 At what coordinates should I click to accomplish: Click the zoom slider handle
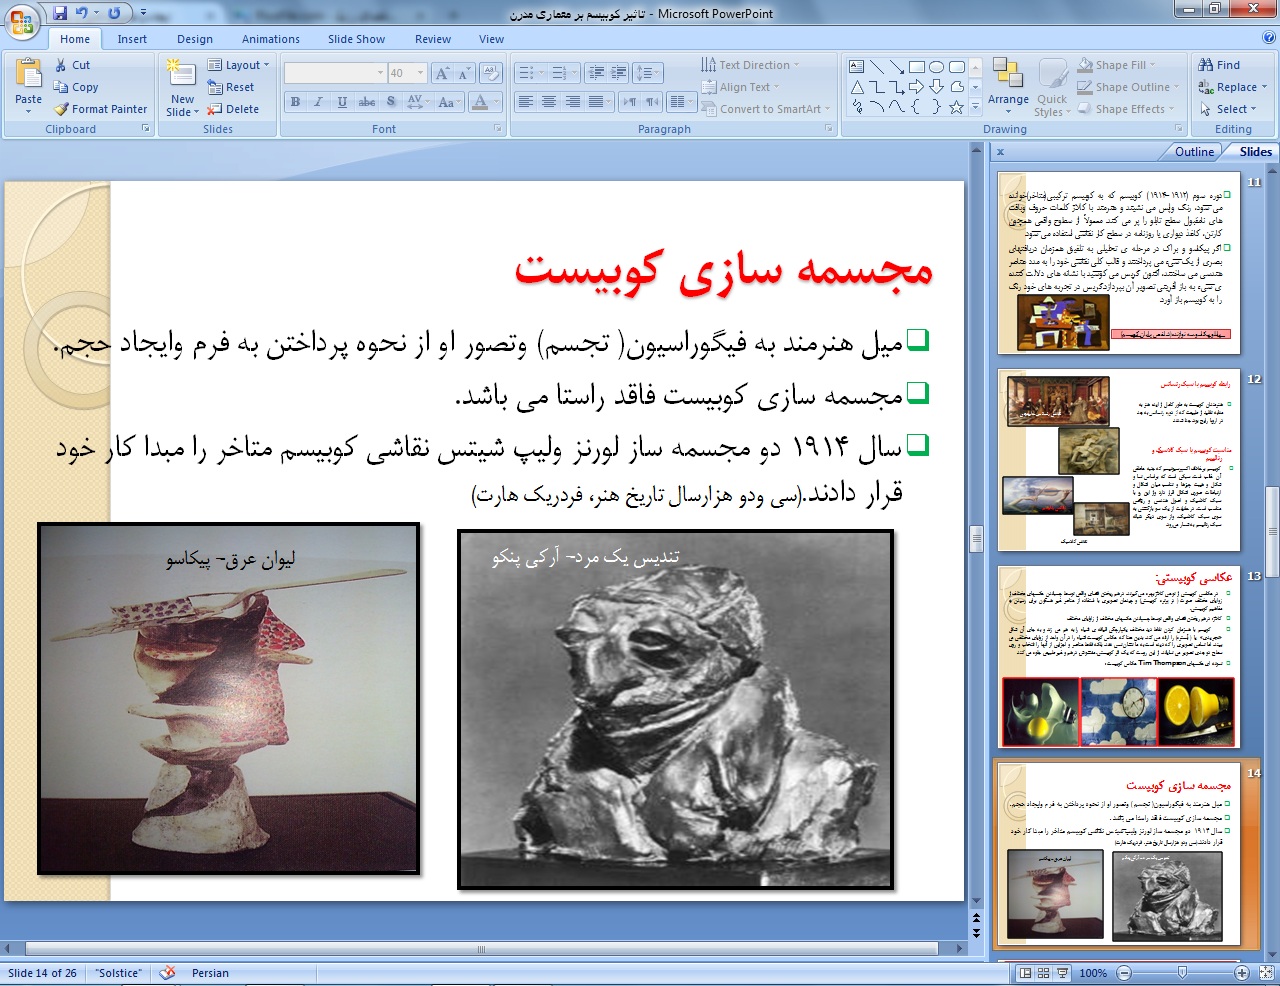tap(1182, 973)
